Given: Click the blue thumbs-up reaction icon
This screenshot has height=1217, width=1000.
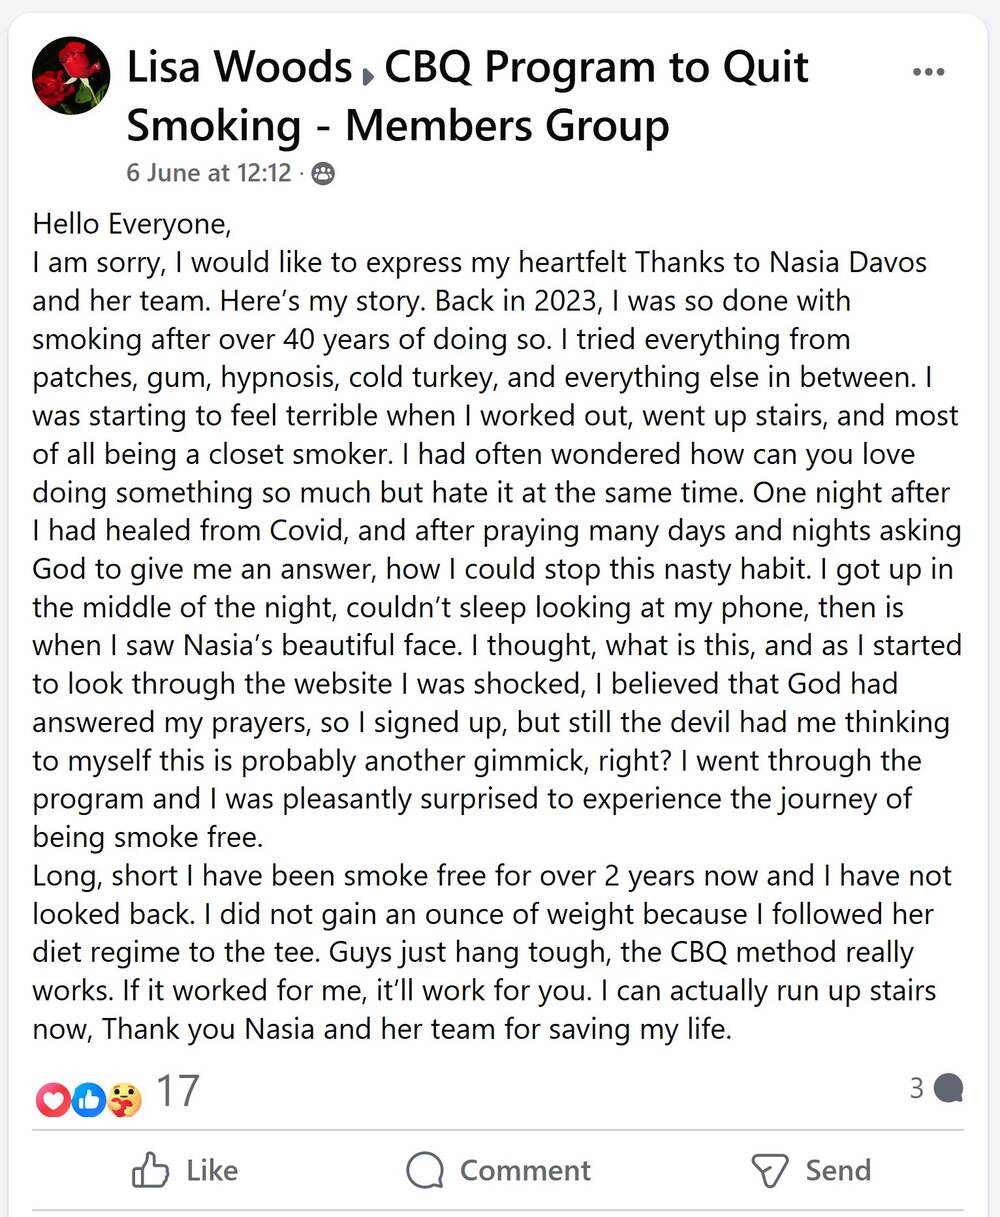Looking at the screenshot, I should [89, 1101].
